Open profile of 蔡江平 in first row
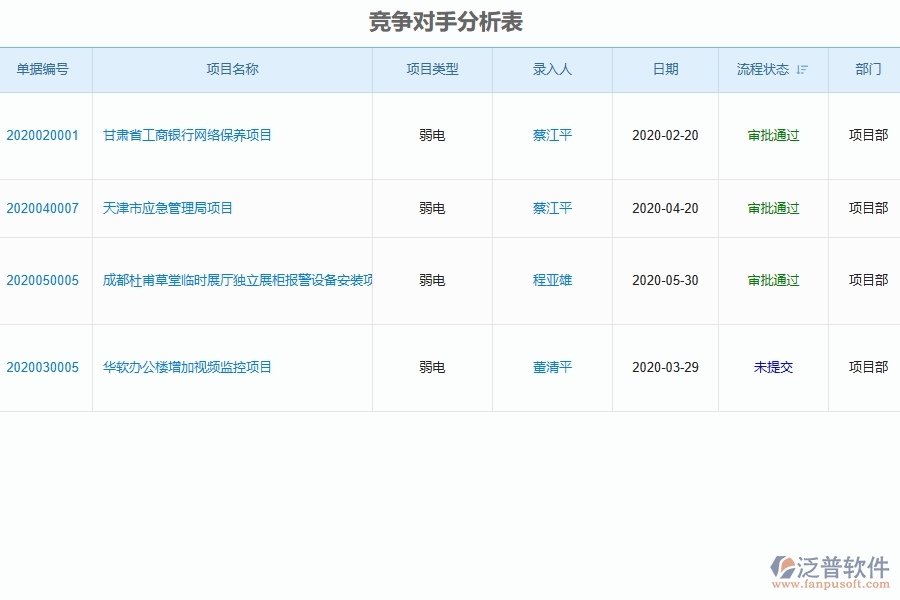Screen dimensions: 900x600 tap(551, 135)
